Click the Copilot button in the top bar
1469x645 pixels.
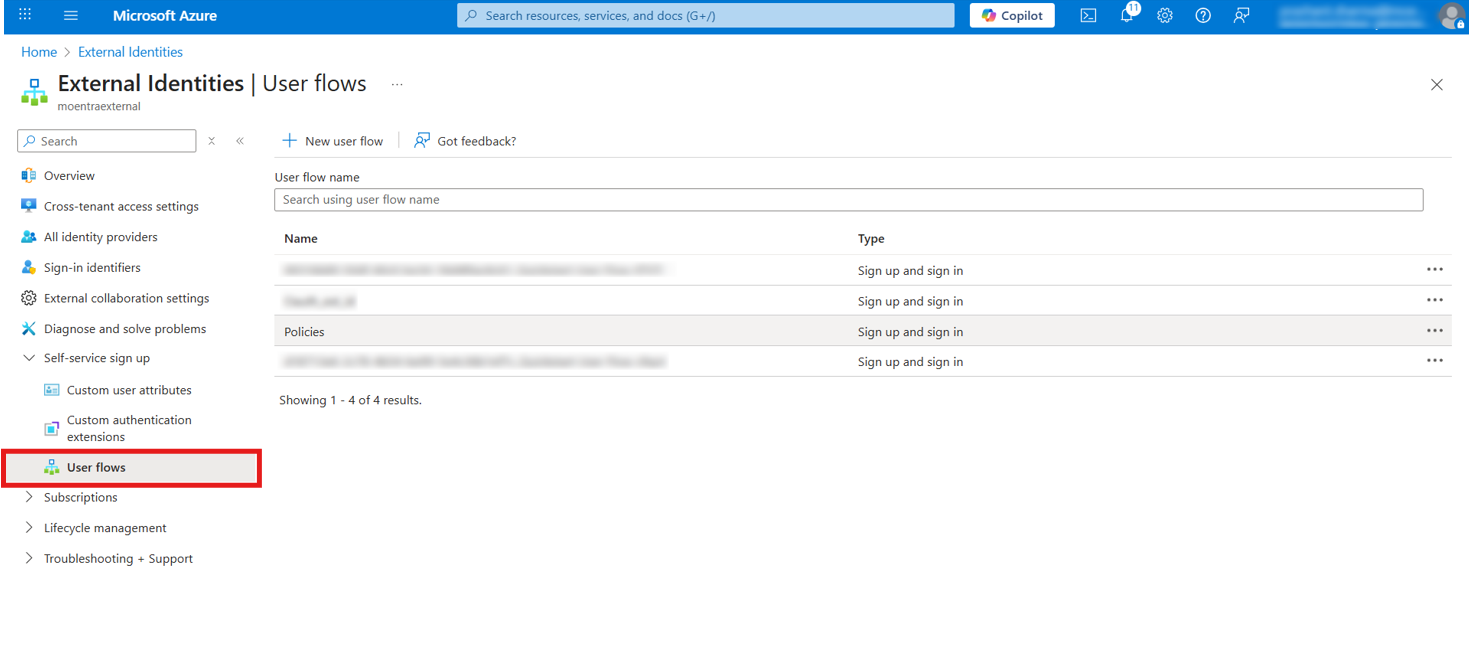(1011, 15)
